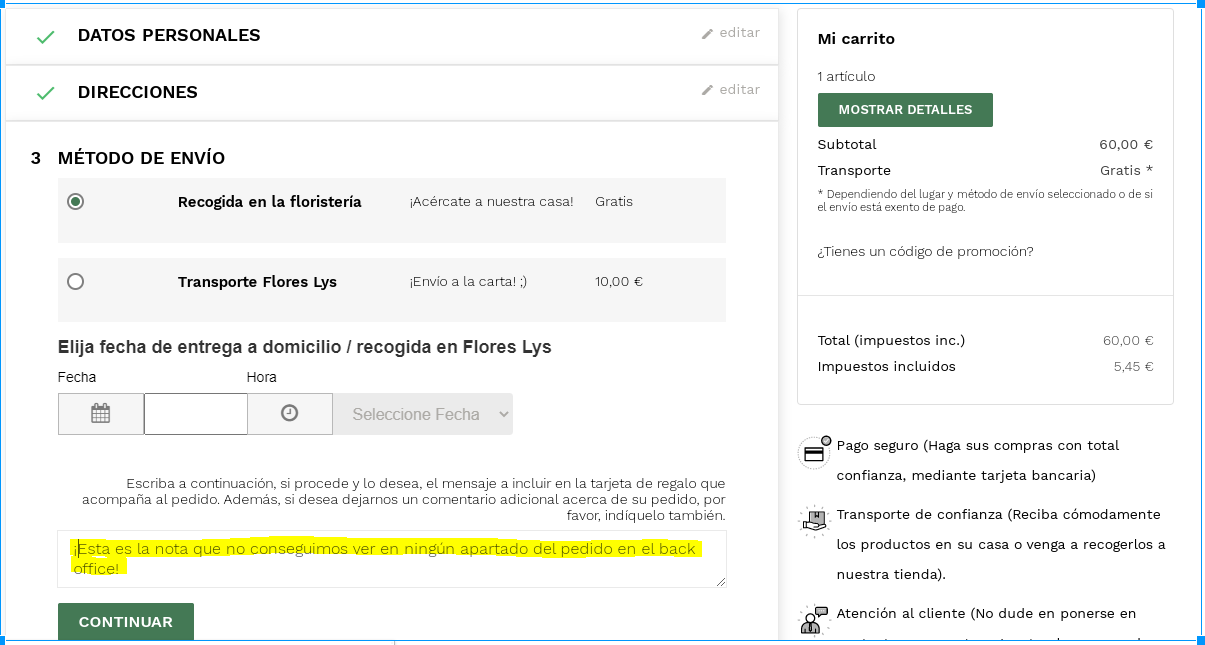1205x645 pixels.
Task: Open ¿Tienes un código de promoción? link
Action: 925,251
